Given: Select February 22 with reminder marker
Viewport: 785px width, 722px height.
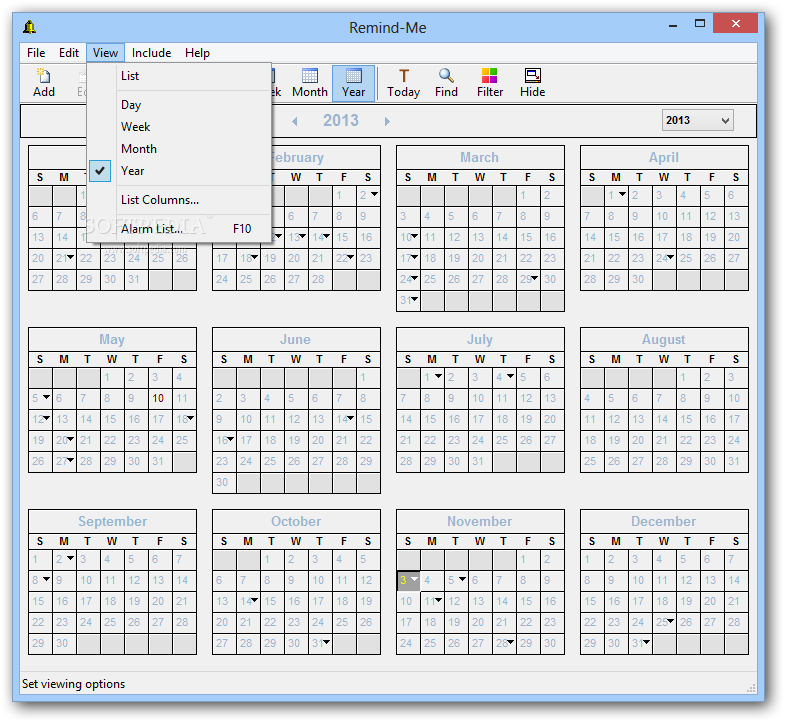Looking at the screenshot, I should [x=344, y=258].
